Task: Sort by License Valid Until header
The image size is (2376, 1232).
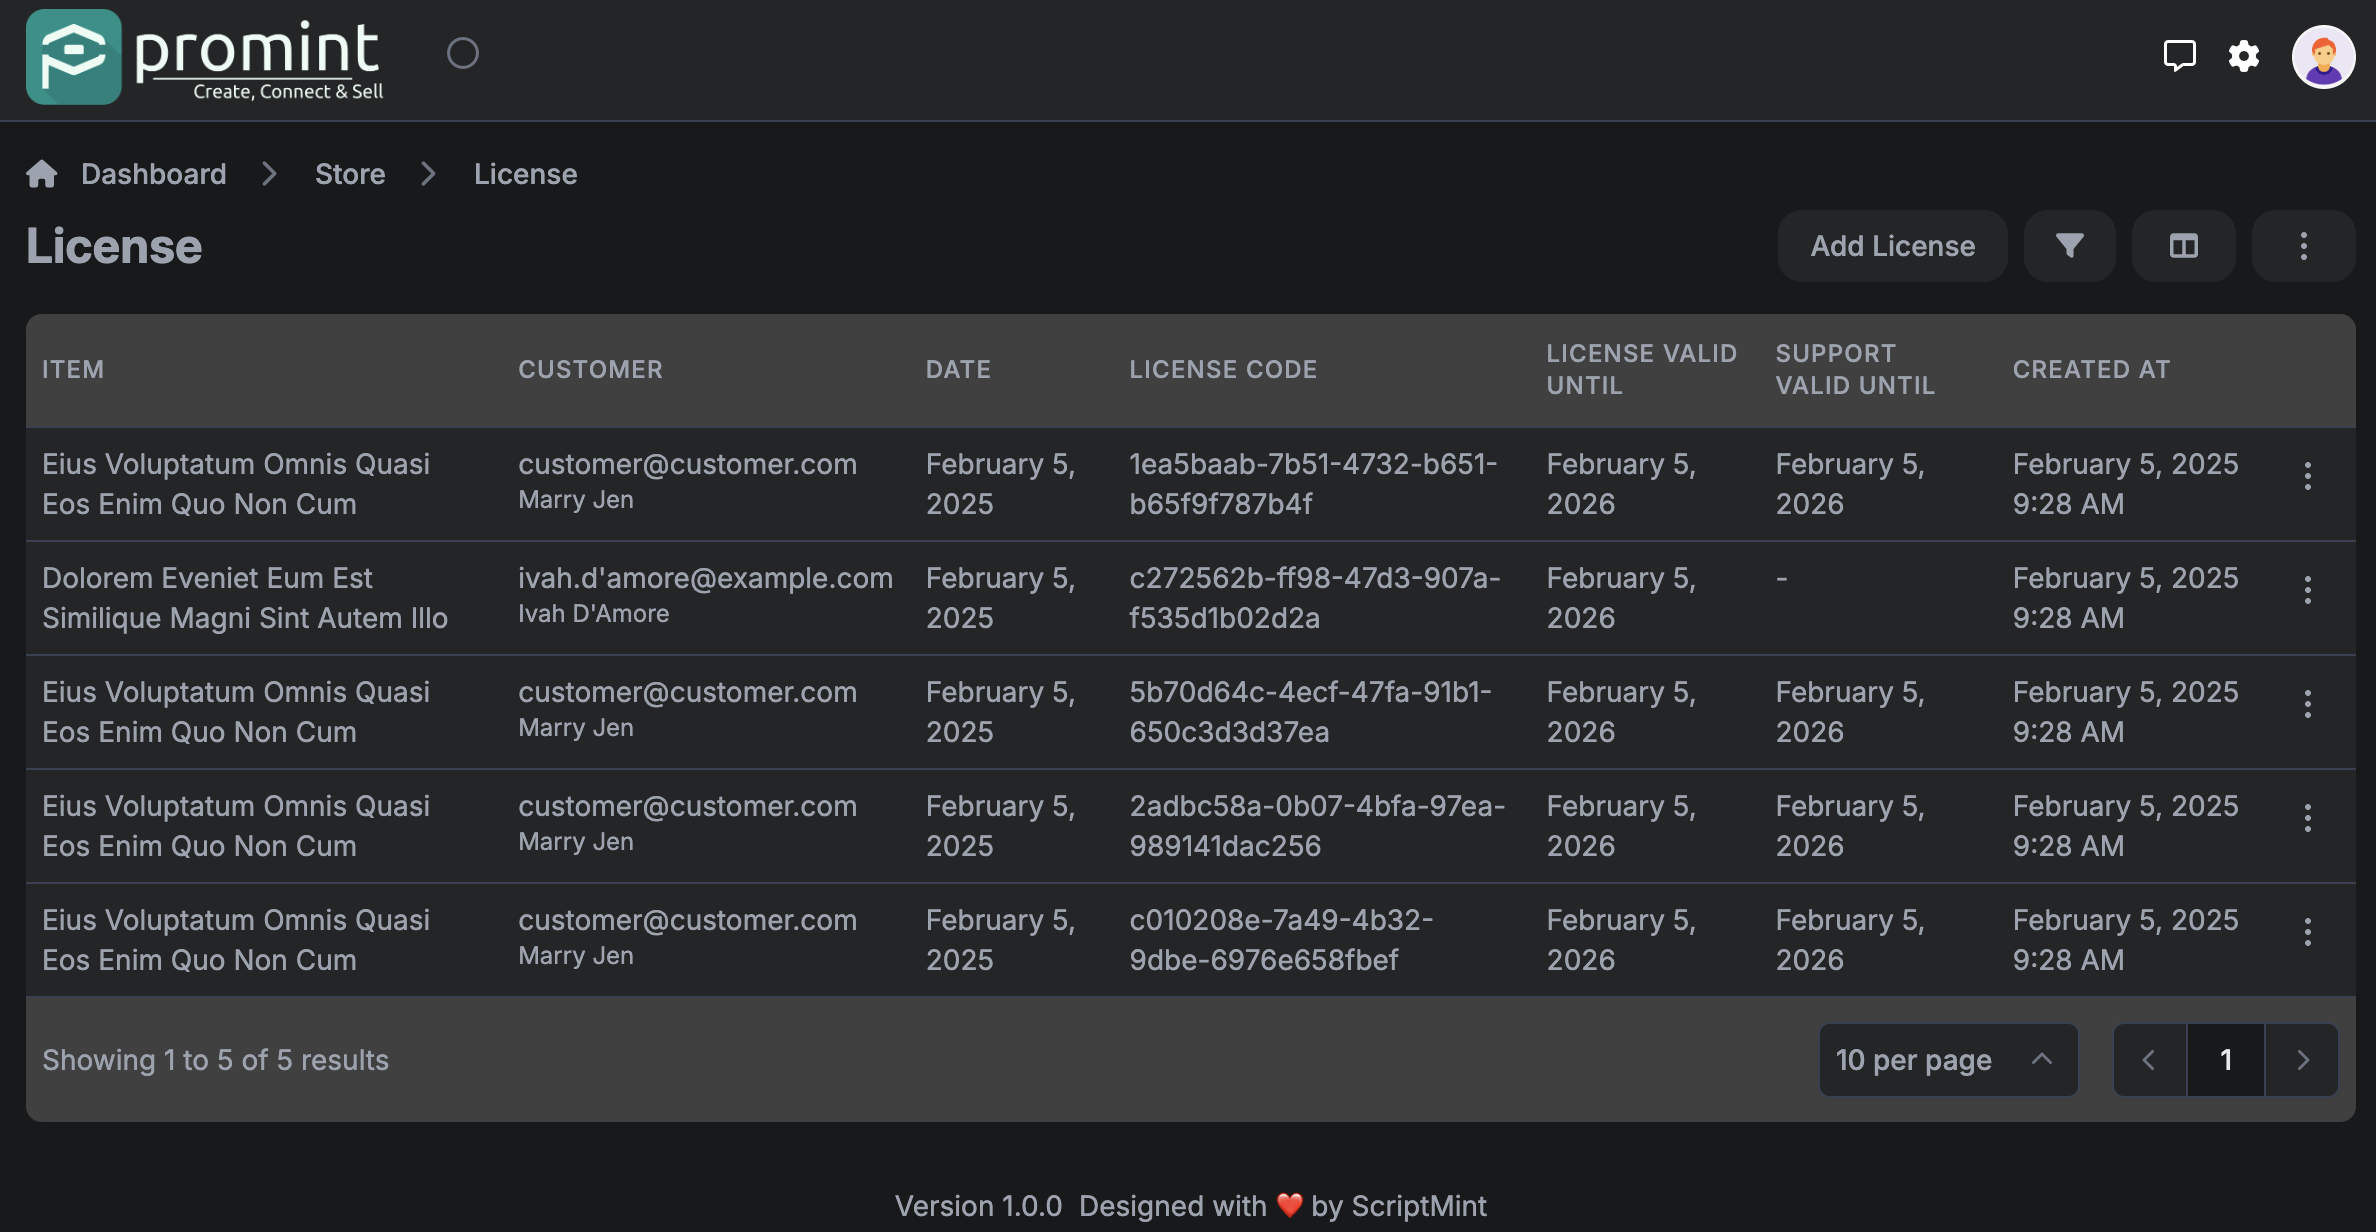Action: click(1641, 370)
